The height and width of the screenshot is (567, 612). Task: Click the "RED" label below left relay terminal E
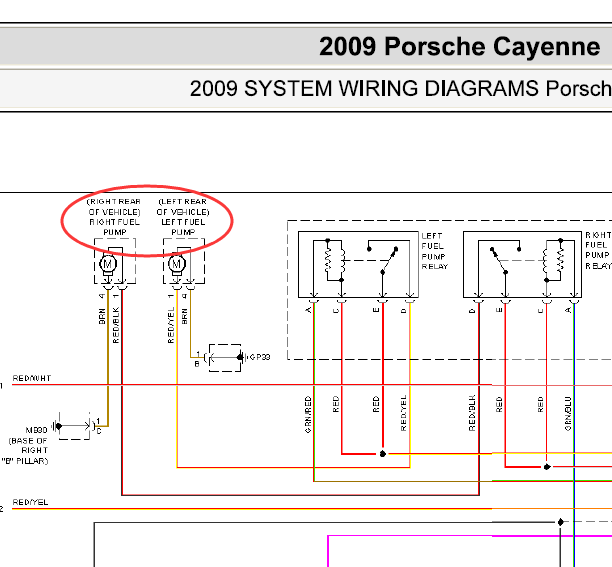[x=376, y=404]
